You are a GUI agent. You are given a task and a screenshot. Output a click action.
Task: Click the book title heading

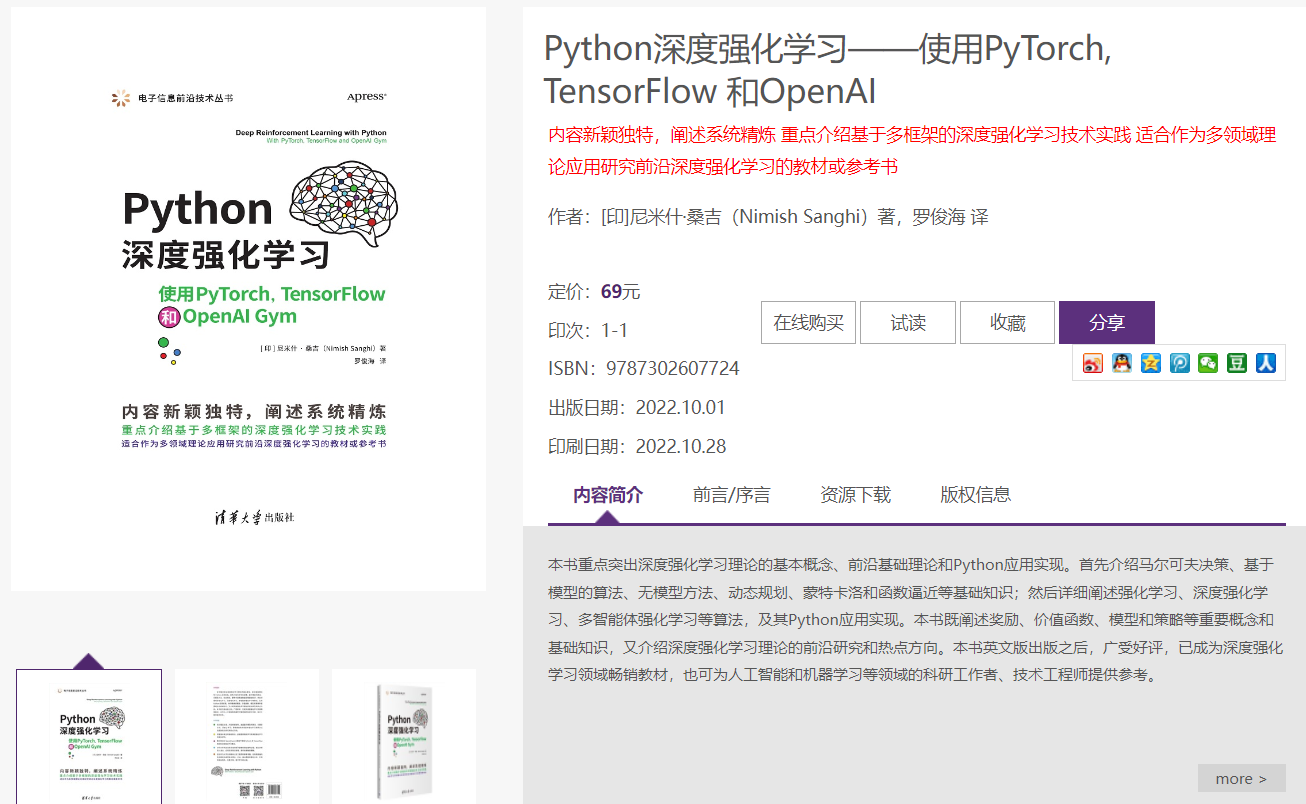[x=828, y=69]
